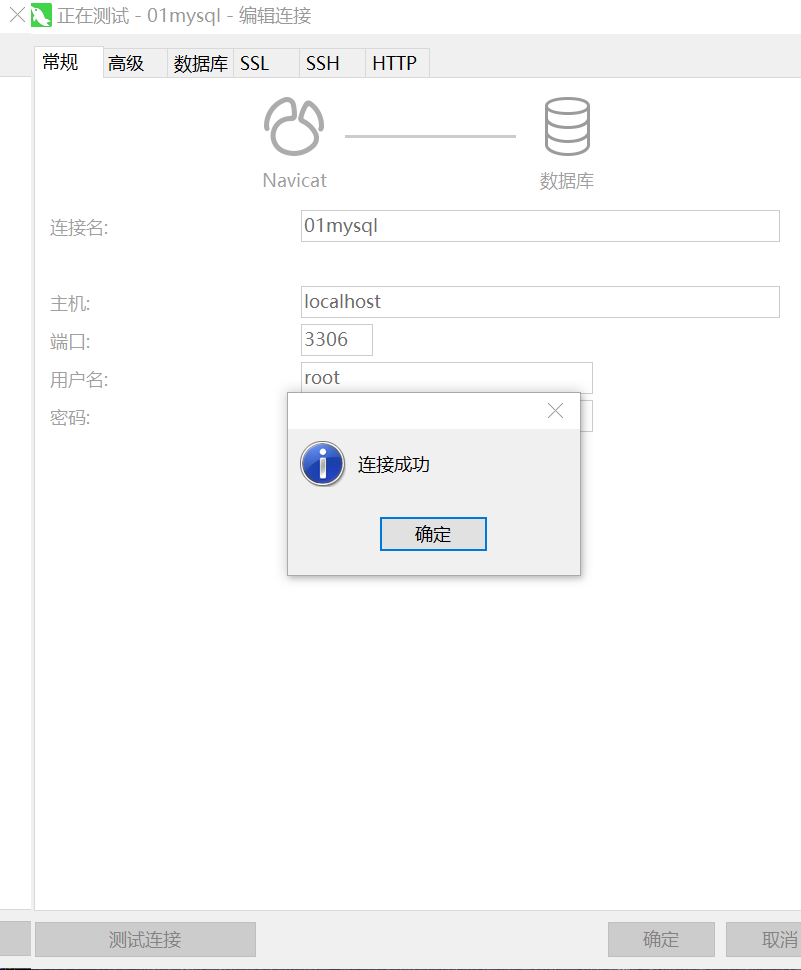Click the blue information icon in the dialog
The width and height of the screenshot is (801, 970).
322,463
